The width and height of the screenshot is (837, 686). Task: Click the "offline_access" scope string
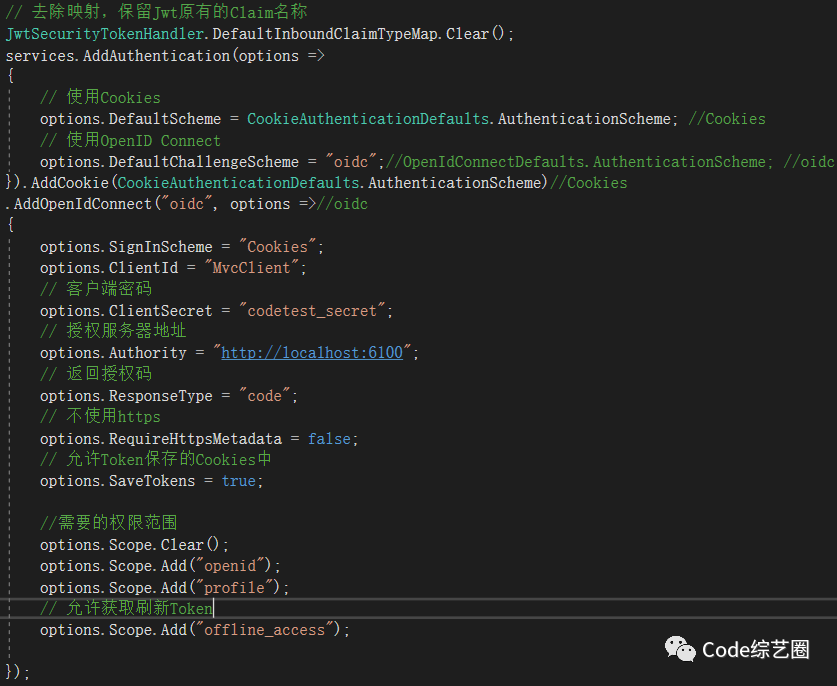[x=264, y=630]
